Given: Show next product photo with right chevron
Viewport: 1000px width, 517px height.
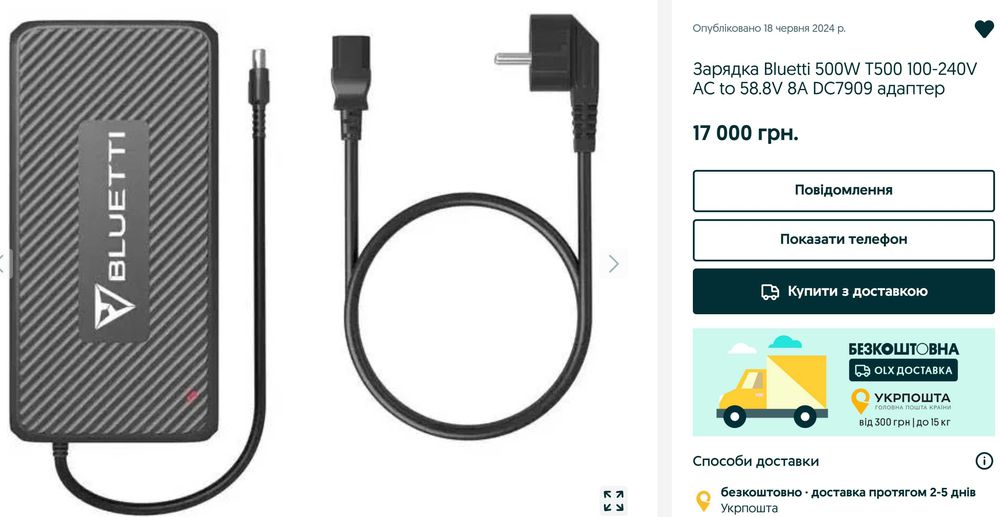Looking at the screenshot, I should click(x=614, y=263).
